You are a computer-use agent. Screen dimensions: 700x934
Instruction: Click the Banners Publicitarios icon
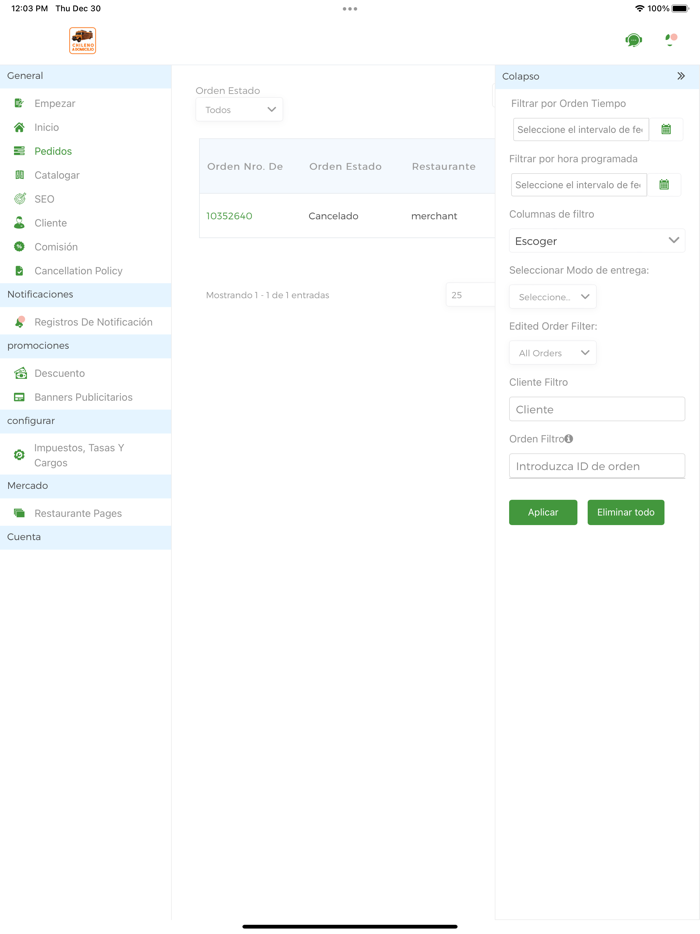coord(20,397)
